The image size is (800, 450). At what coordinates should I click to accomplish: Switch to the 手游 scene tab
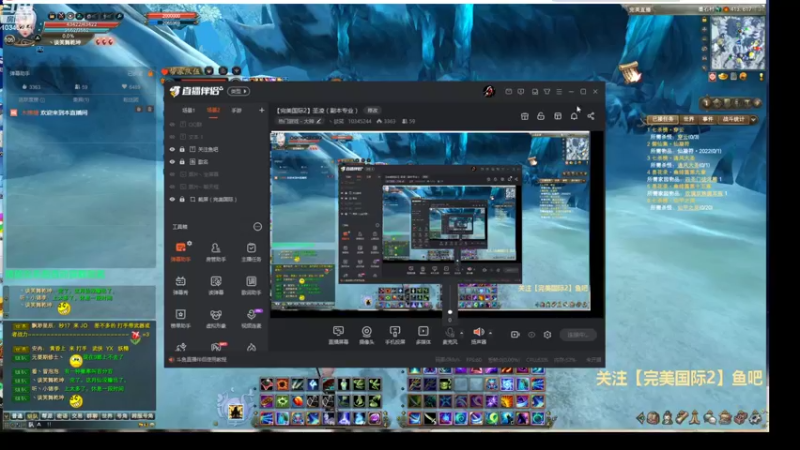pos(236,110)
